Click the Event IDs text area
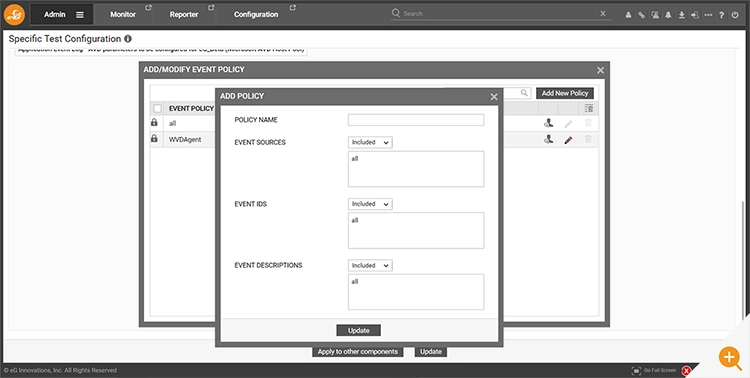The image size is (750, 378). [416, 231]
